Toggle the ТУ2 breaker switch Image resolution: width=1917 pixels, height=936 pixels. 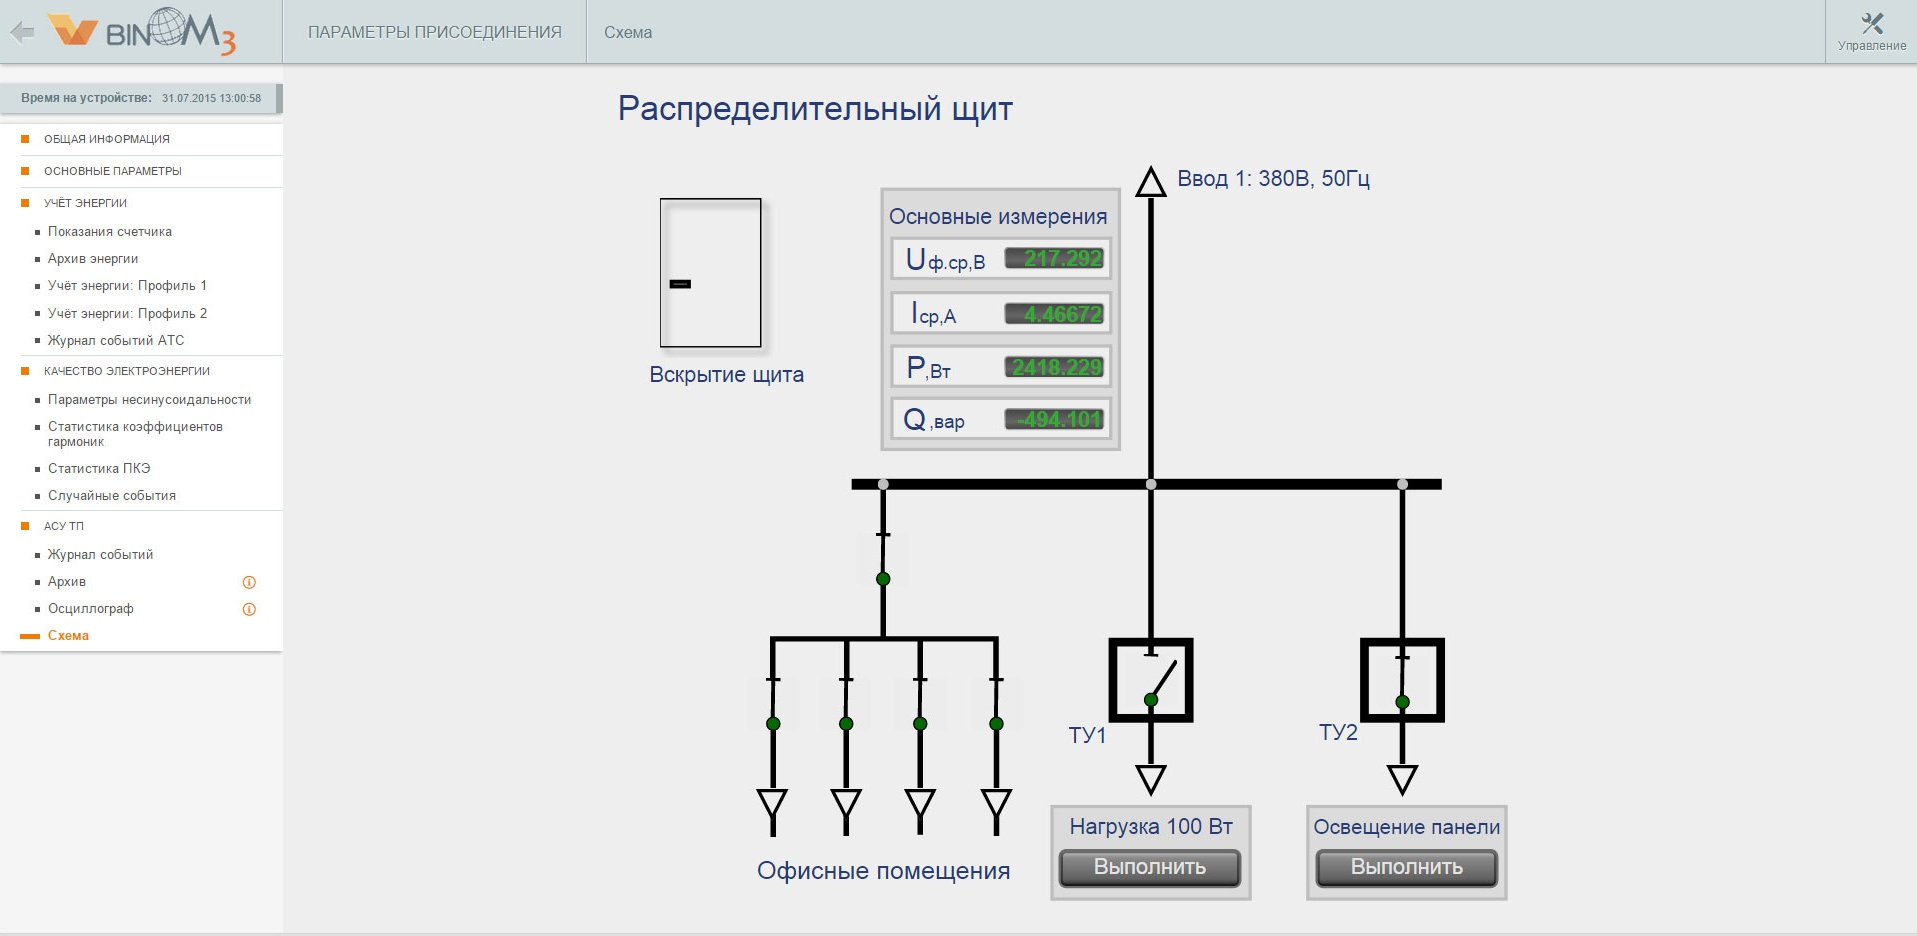[1402, 680]
